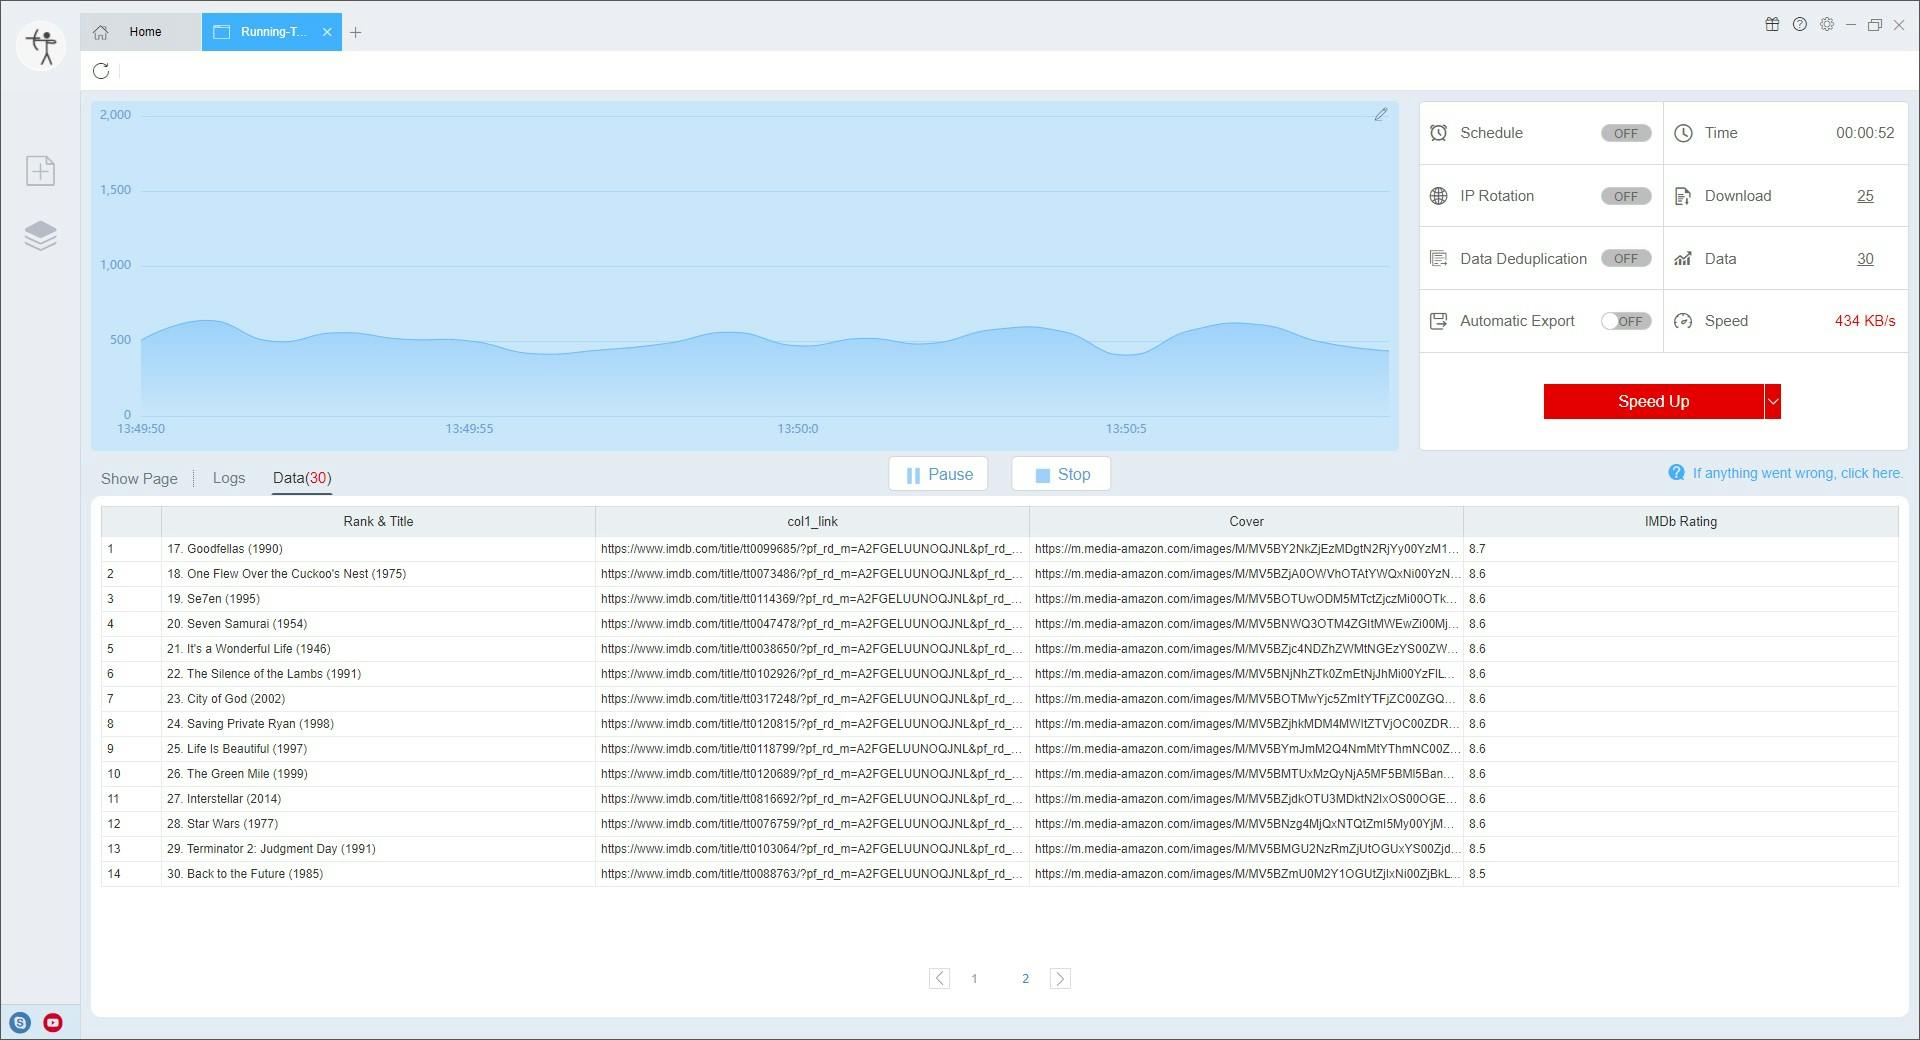Image resolution: width=1920 pixels, height=1040 pixels.
Task: Open the Show Page tab
Action: [x=139, y=479]
